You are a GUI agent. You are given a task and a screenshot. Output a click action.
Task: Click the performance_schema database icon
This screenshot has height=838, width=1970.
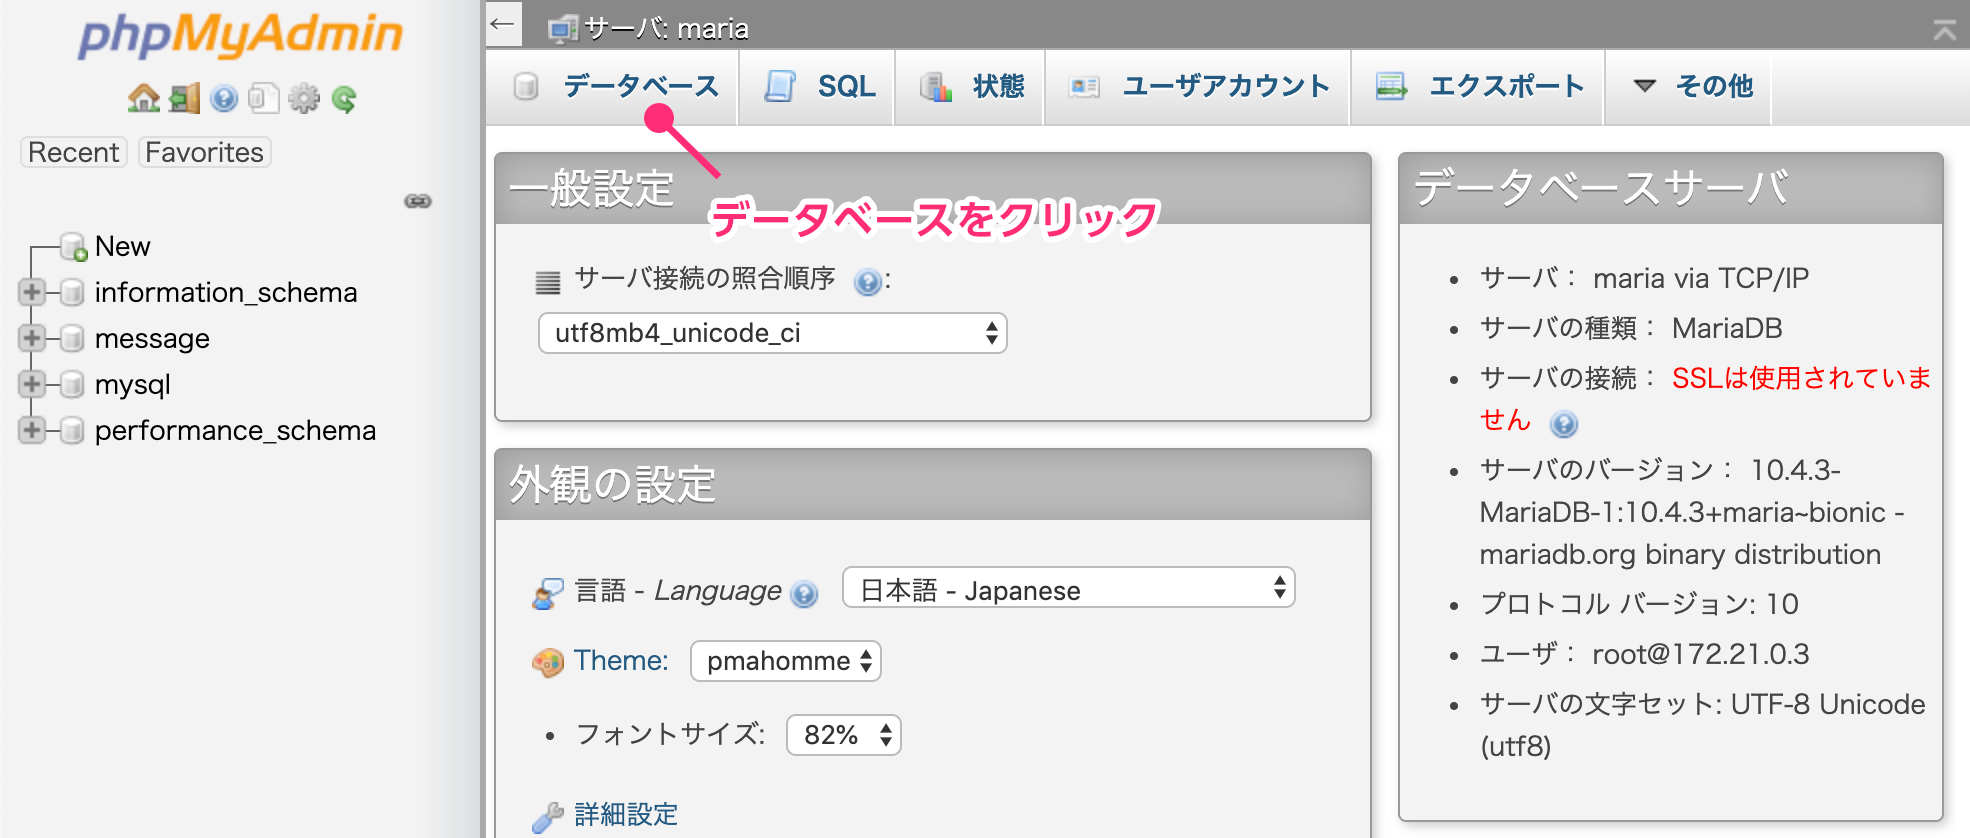(x=71, y=430)
